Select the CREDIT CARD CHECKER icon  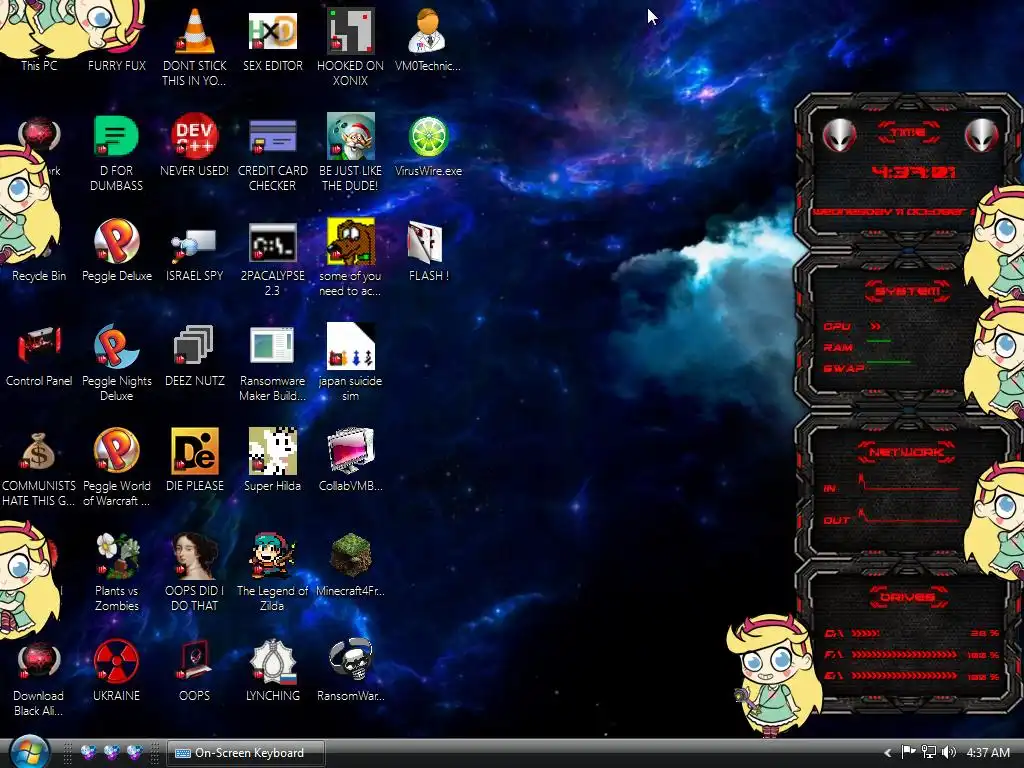point(272,152)
